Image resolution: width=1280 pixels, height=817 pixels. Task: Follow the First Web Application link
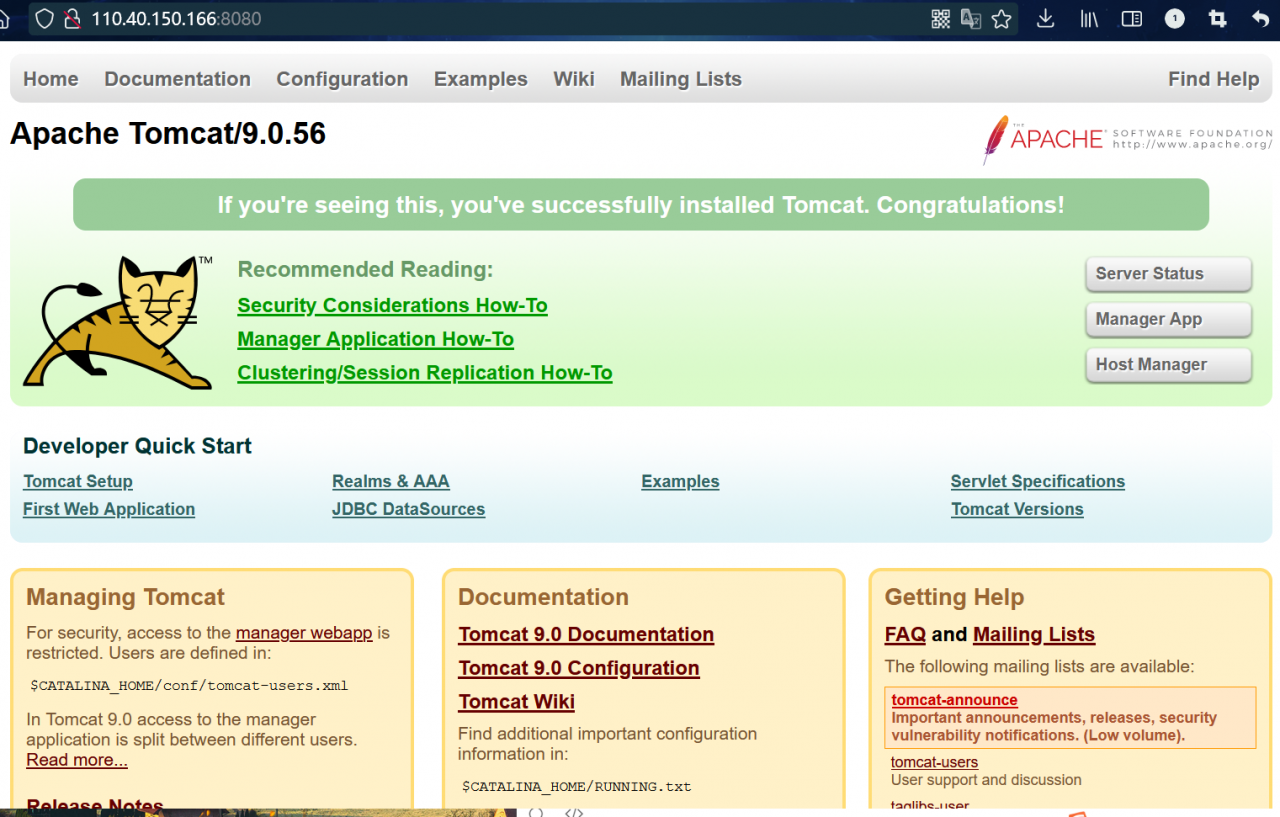click(x=109, y=509)
